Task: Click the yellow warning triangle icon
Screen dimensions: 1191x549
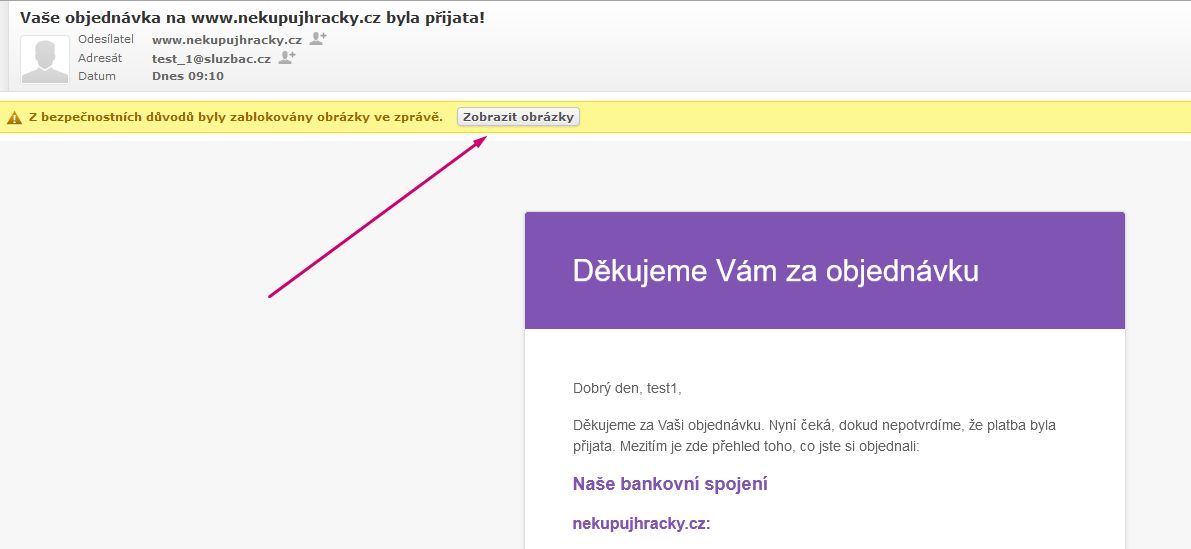Action: point(14,118)
